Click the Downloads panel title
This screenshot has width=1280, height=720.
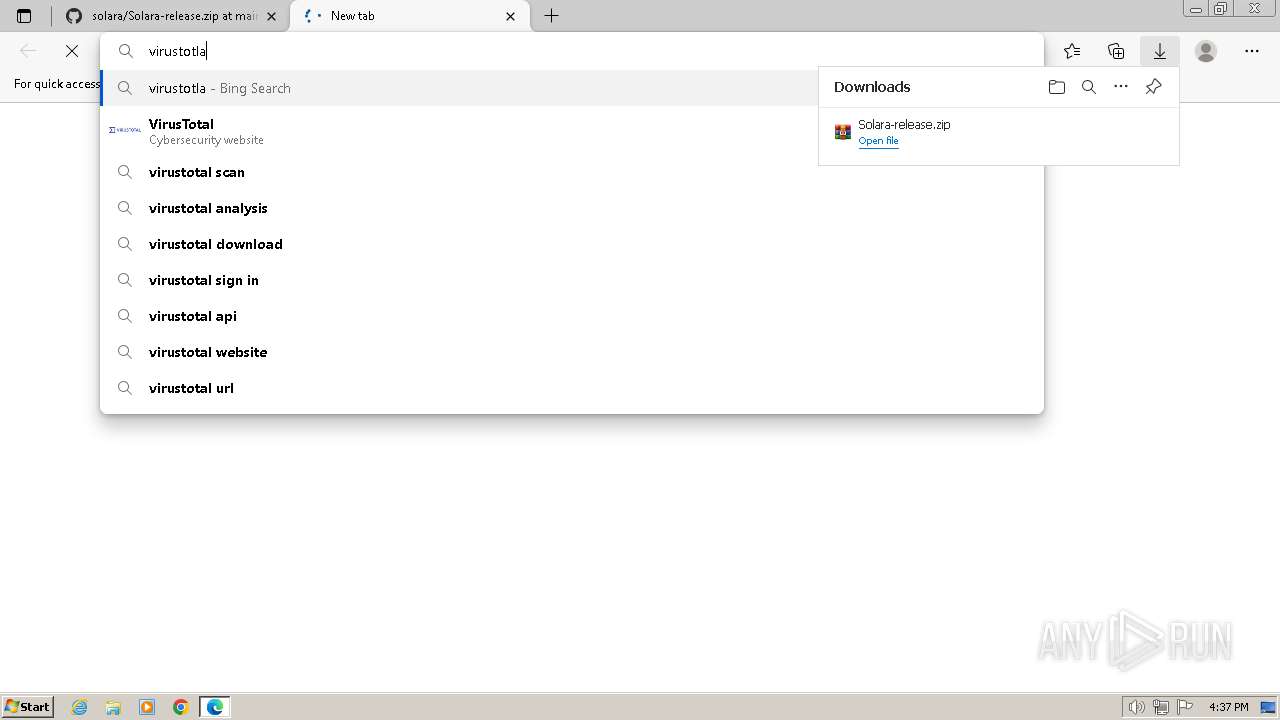pos(872,87)
